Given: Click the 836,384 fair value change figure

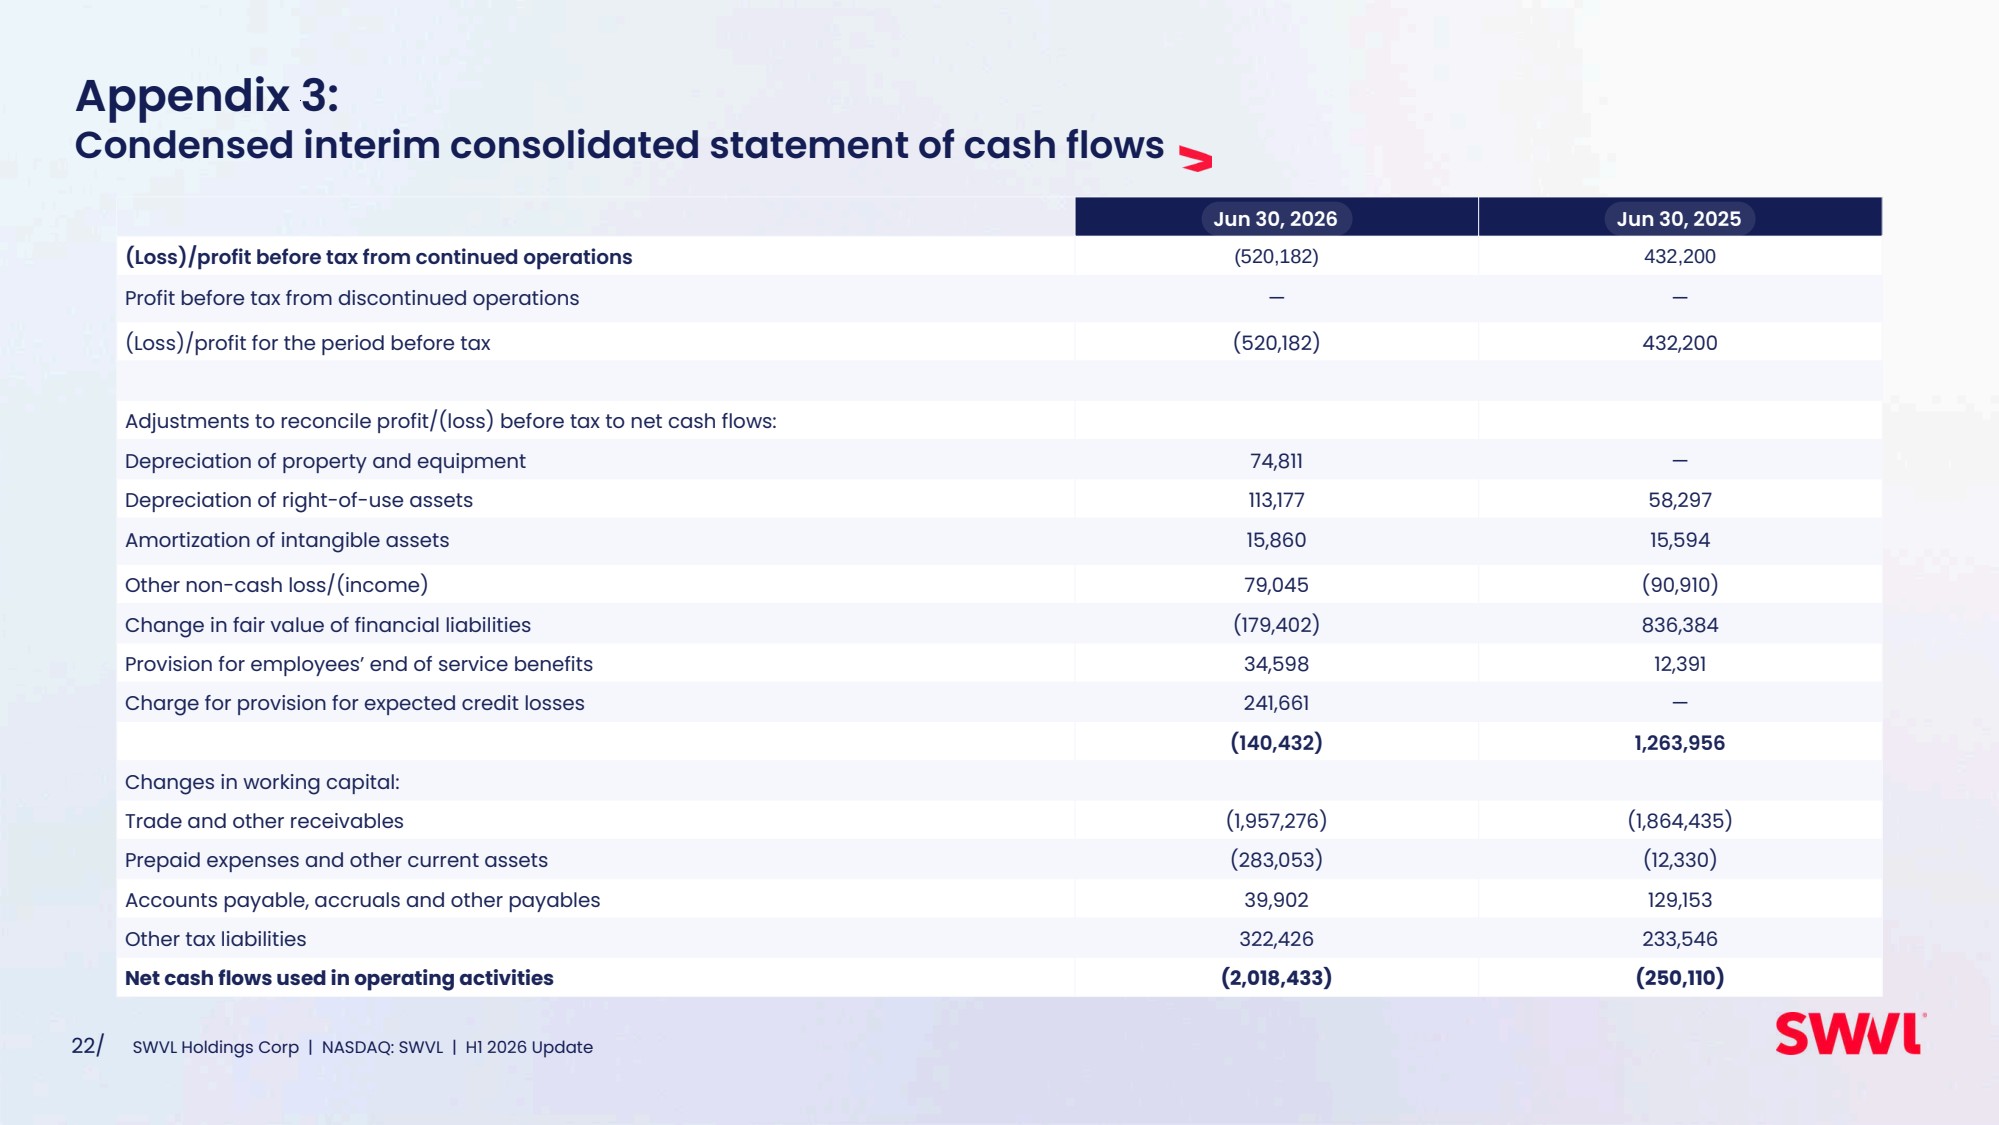Looking at the screenshot, I should 1679,625.
